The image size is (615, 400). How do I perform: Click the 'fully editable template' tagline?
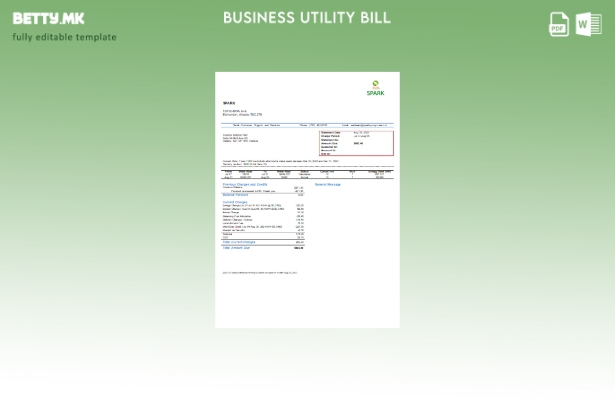pyautogui.click(x=64, y=37)
